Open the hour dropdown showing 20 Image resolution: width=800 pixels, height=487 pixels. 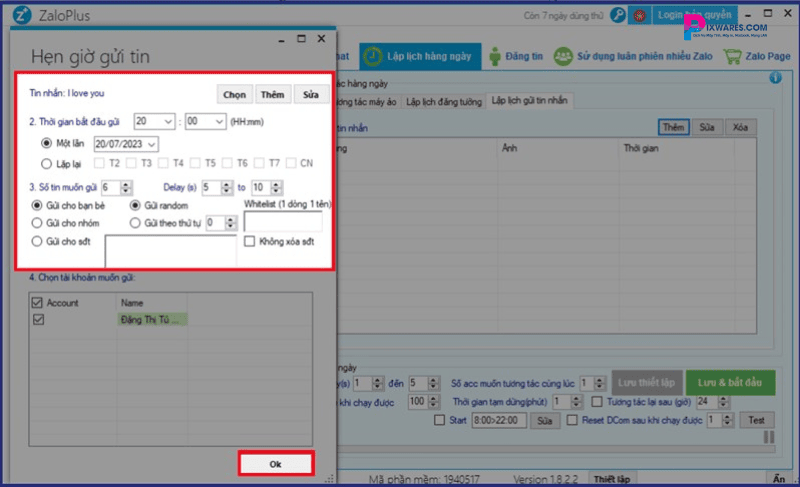coord(154,121)
